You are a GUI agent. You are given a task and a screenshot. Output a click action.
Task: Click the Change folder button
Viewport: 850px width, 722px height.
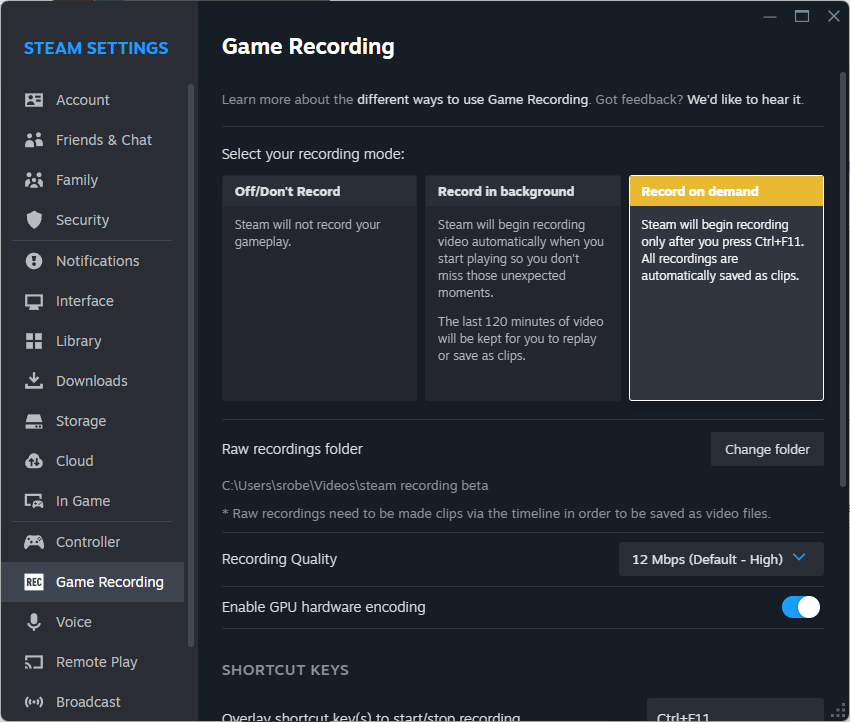(767, 449)
